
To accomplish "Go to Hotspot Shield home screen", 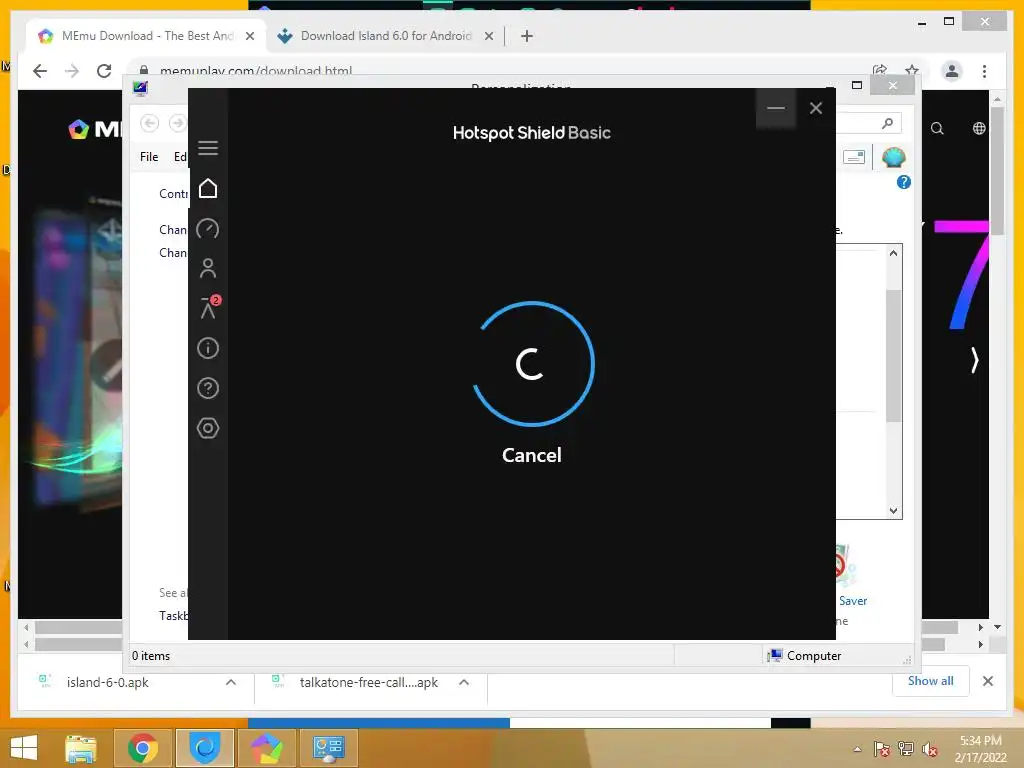I will point(208,188).
